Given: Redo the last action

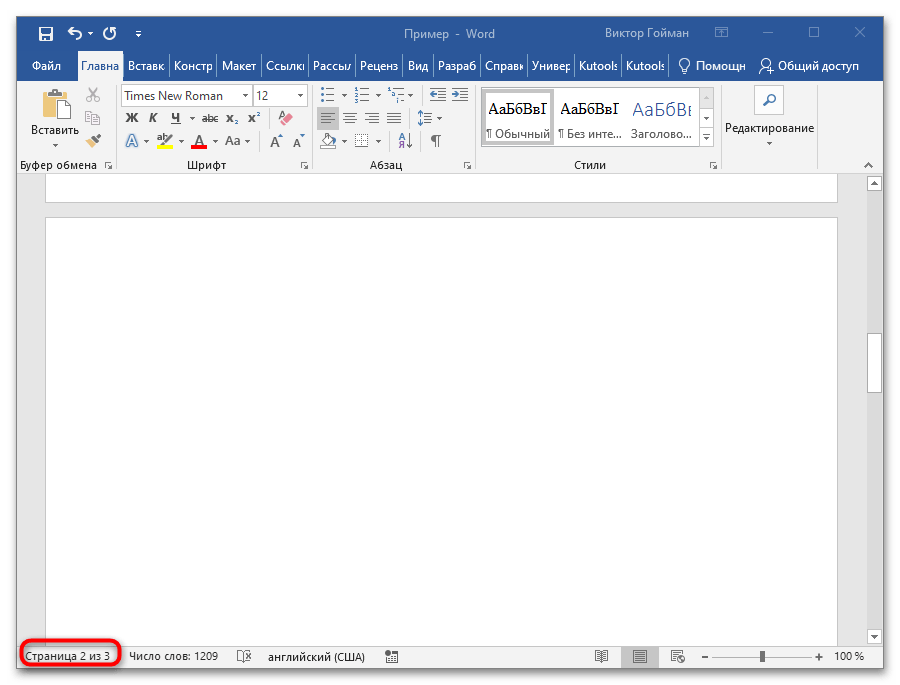Looking at the screenshot, I should coord(110,34).
